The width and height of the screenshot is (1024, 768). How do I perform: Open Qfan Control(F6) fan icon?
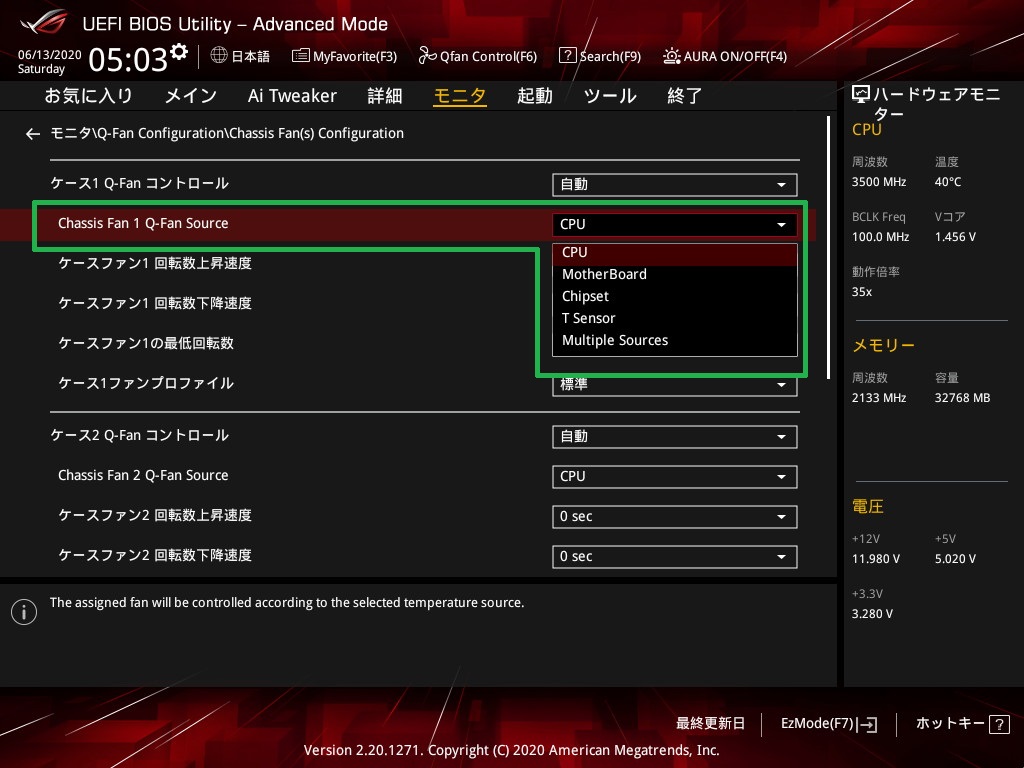click(427, 56)
